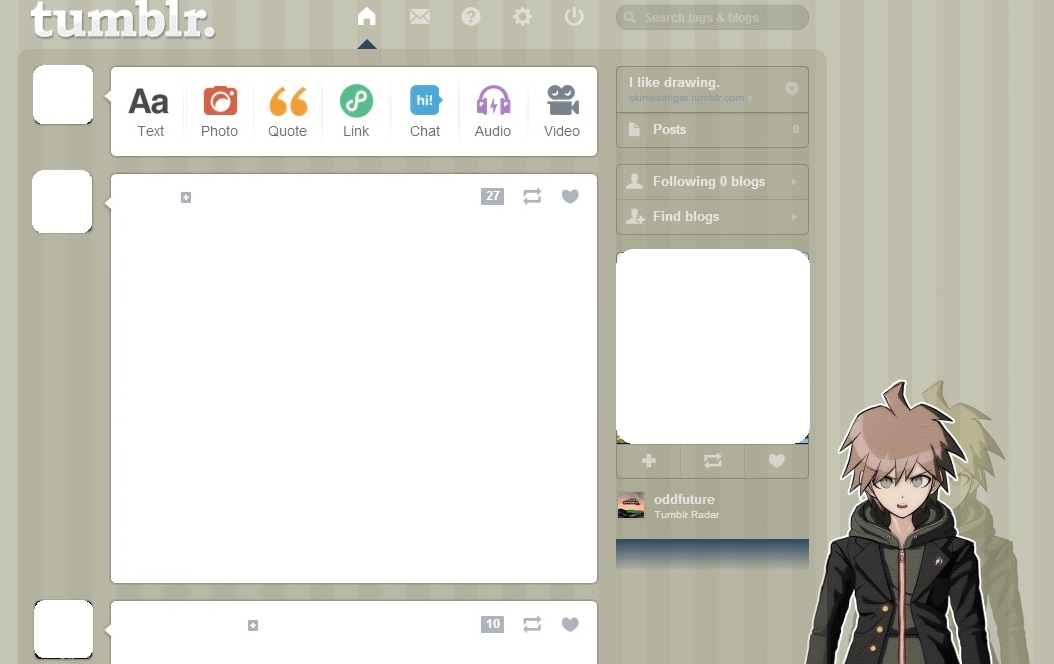Image resolution: width=1054 pixels, height=664 pixels.
Task: Like the post with 10 notes
Action: tap(570, 624)
